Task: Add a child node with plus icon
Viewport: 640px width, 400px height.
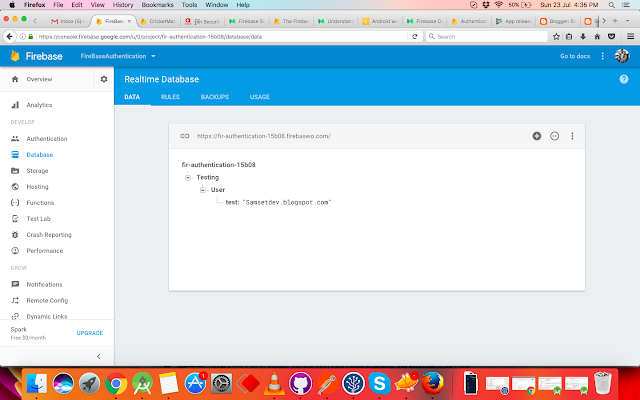Action: (537, 136)
